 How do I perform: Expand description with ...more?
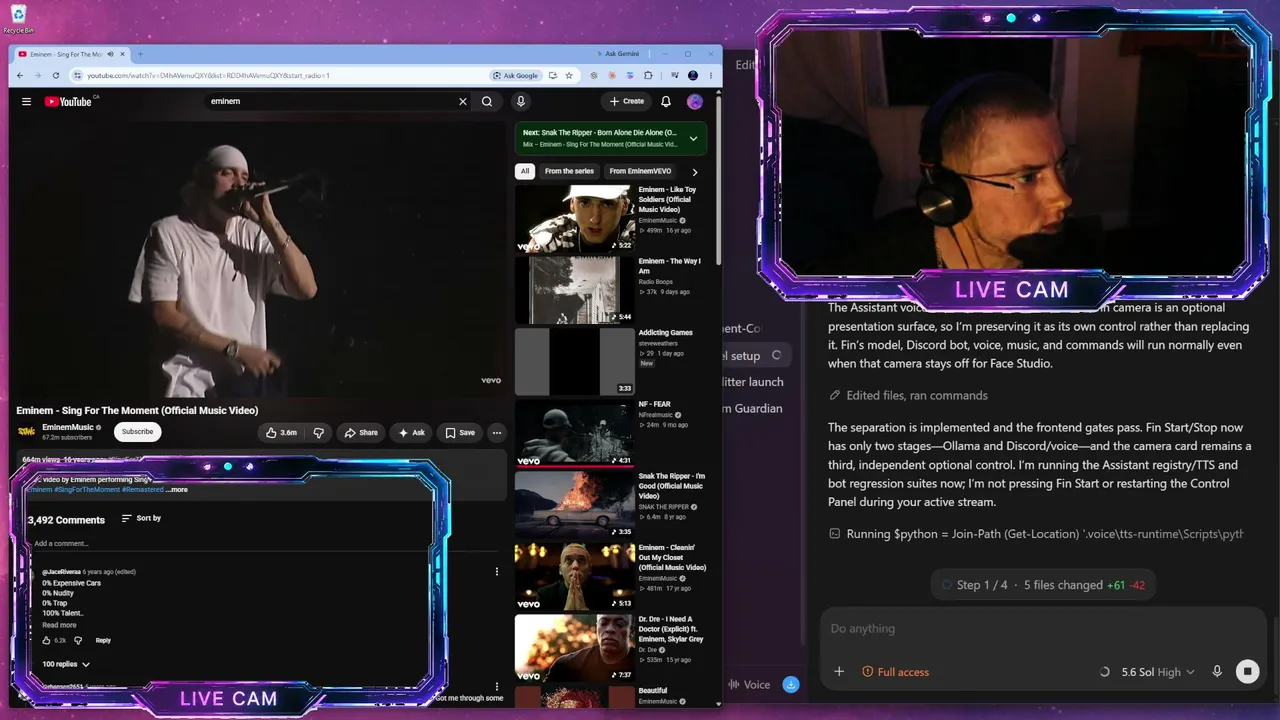177,490
